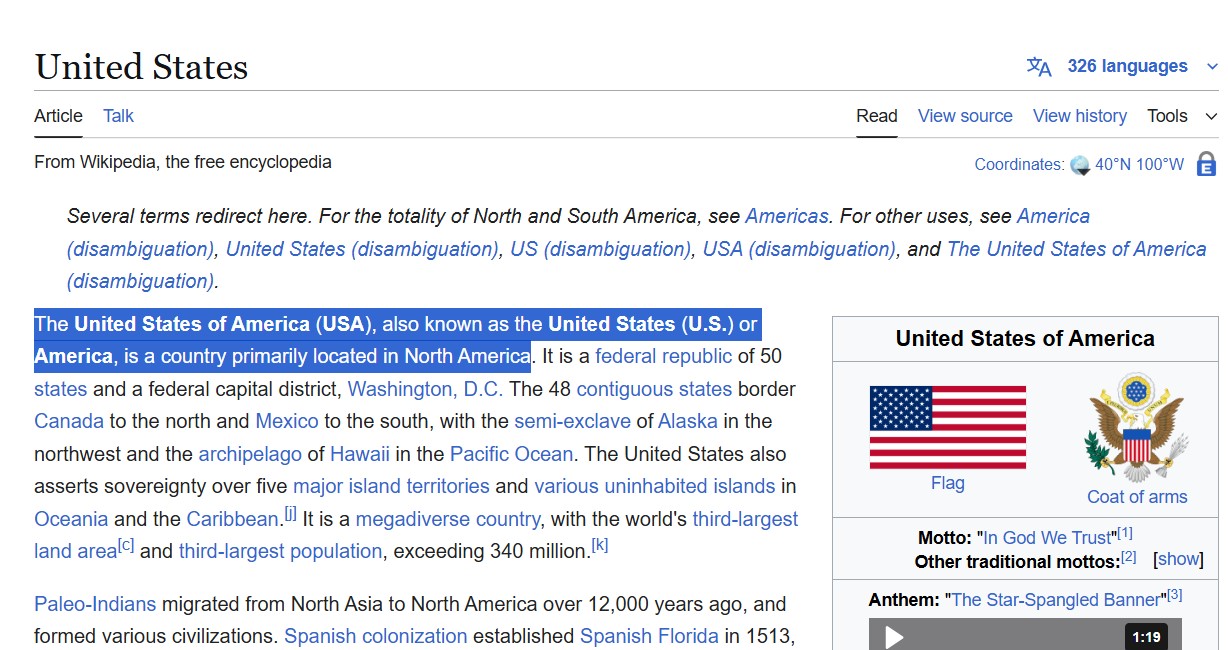Select the Read tab
This screenshot has height=650, width=1228.
pyautogui.click(x=877, y=116)
